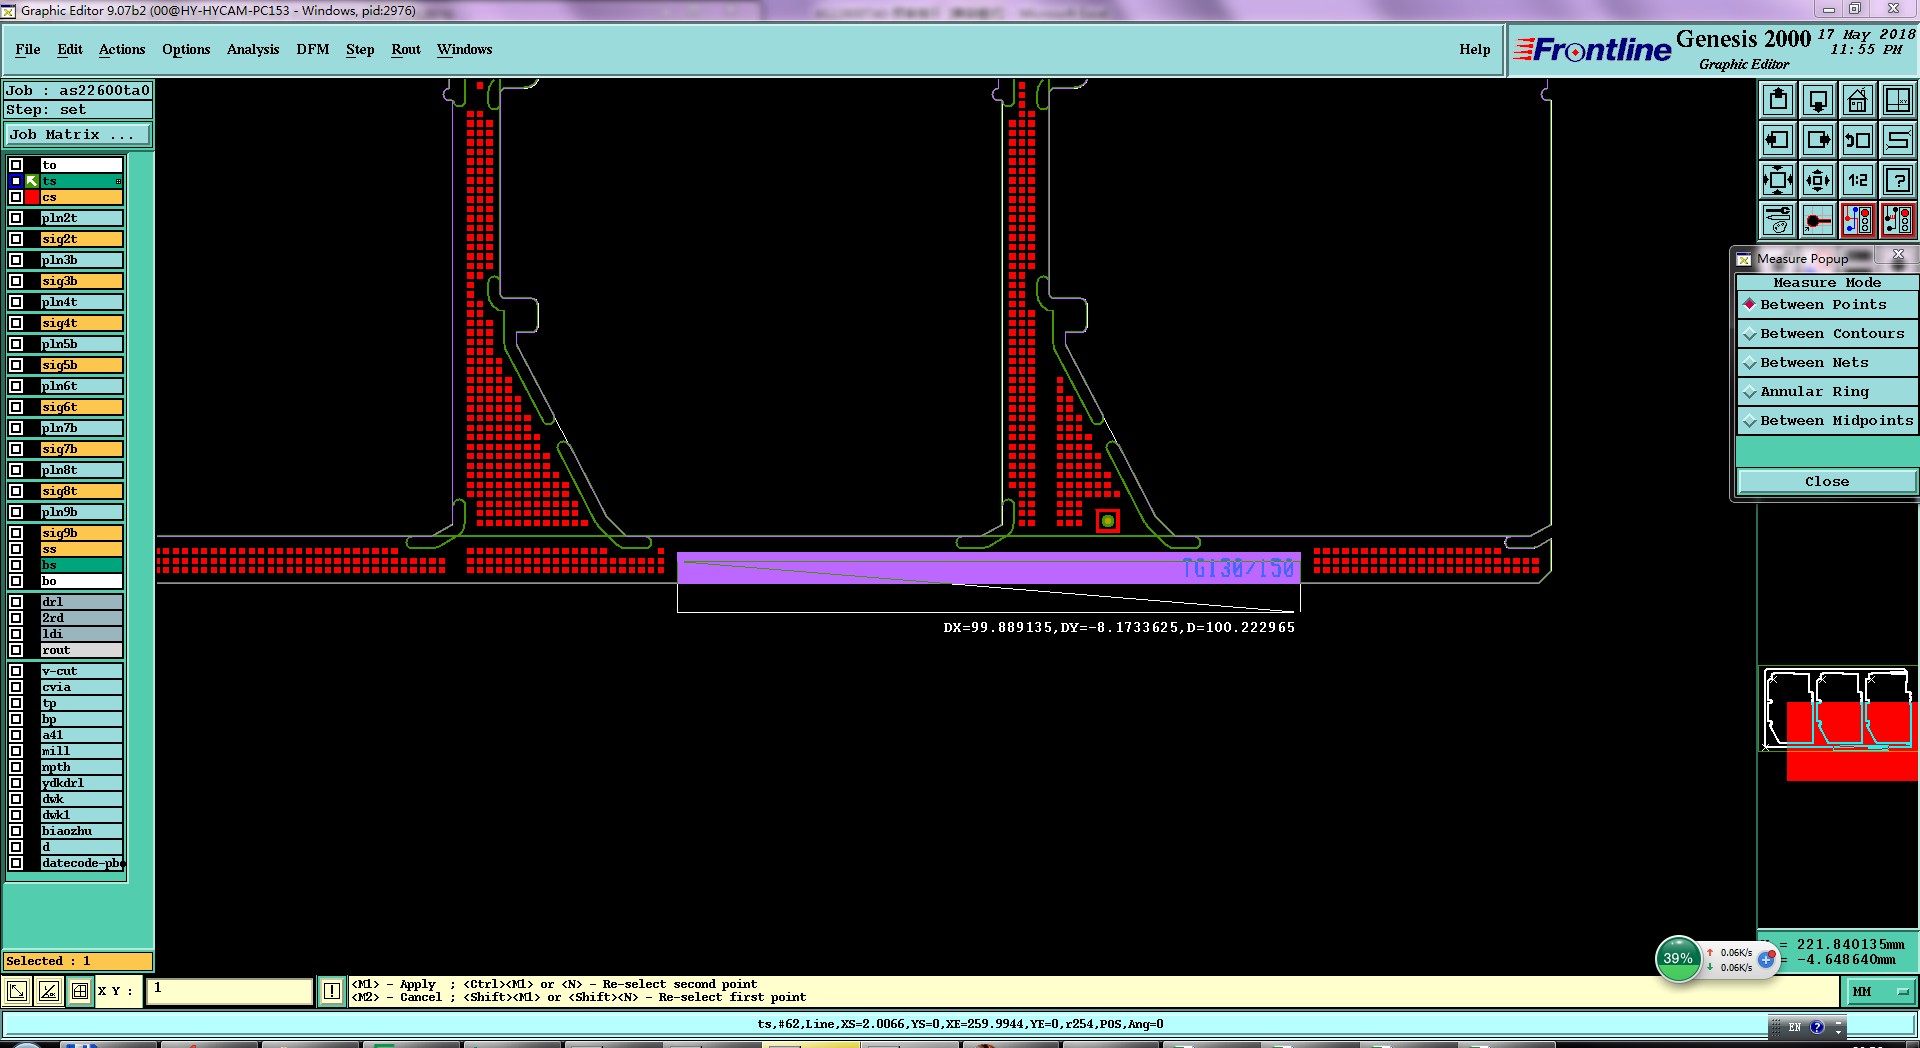
Task: Select the sig9b layer row
Action: point(81,533)
